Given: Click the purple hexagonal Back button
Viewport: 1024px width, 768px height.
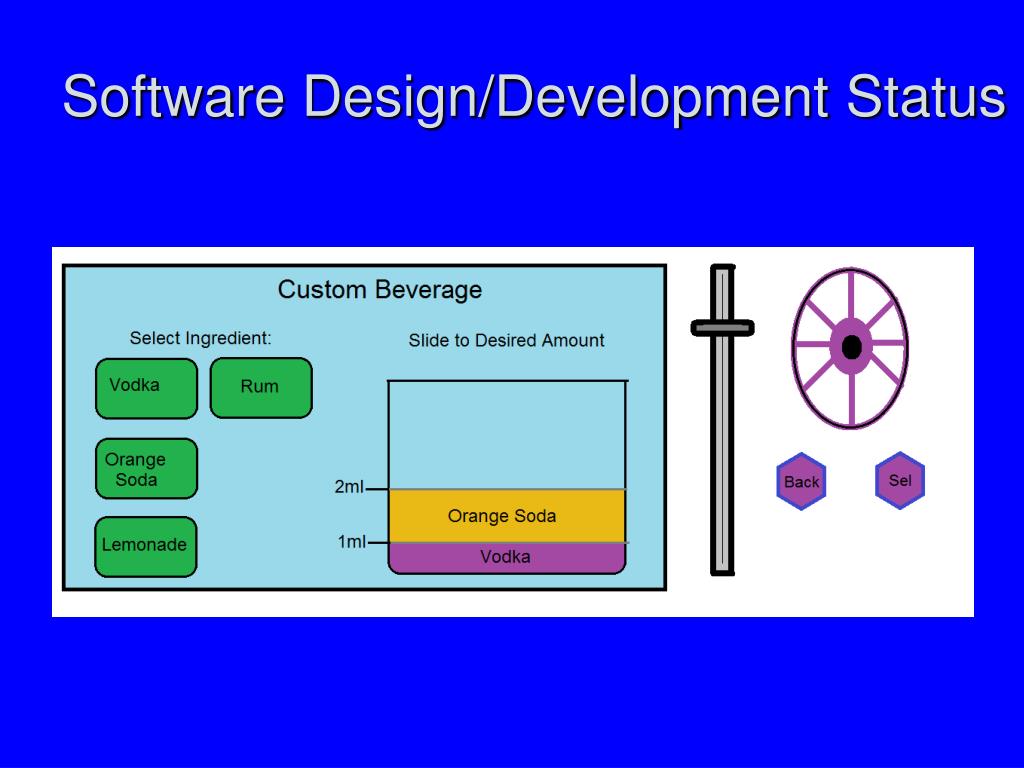Looking at the screenshot, I should tap(801, 482).
